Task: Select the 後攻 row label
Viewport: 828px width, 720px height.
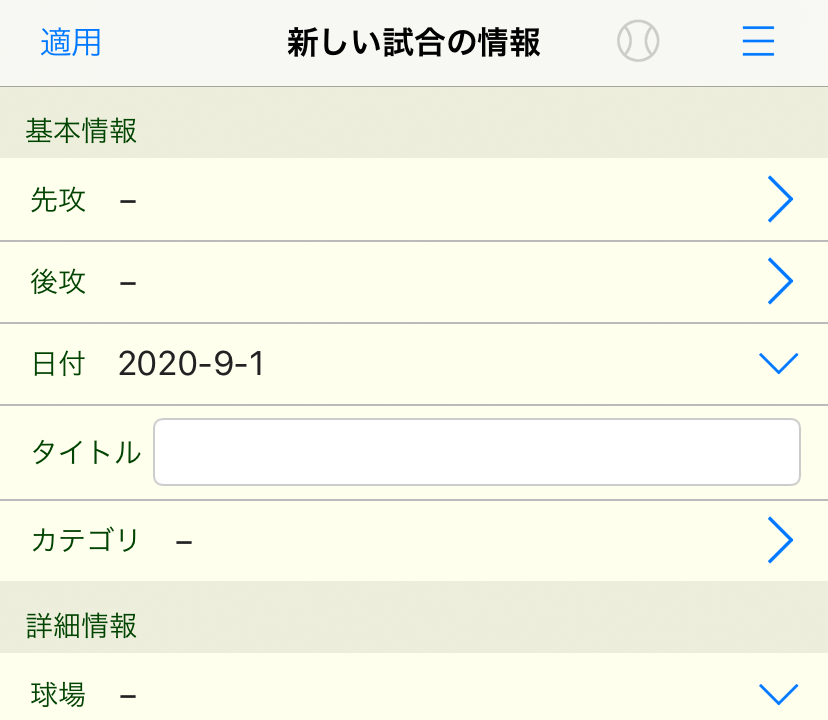Action: point(58,282)
